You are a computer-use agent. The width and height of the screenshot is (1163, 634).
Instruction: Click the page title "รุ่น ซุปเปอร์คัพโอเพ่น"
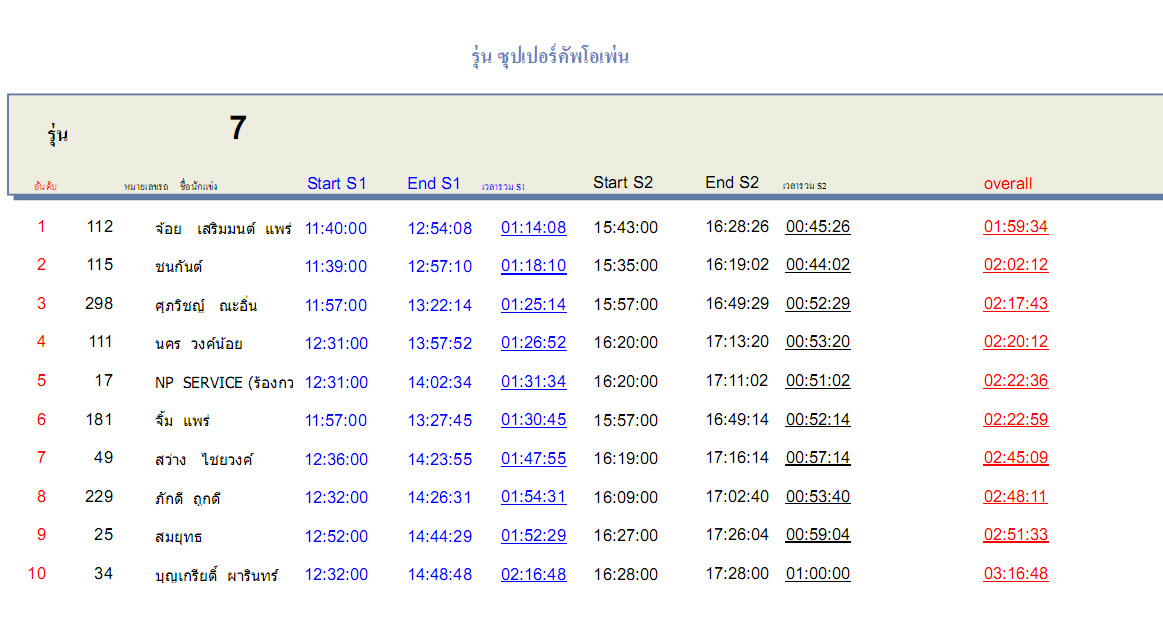[x=550, y=57]
